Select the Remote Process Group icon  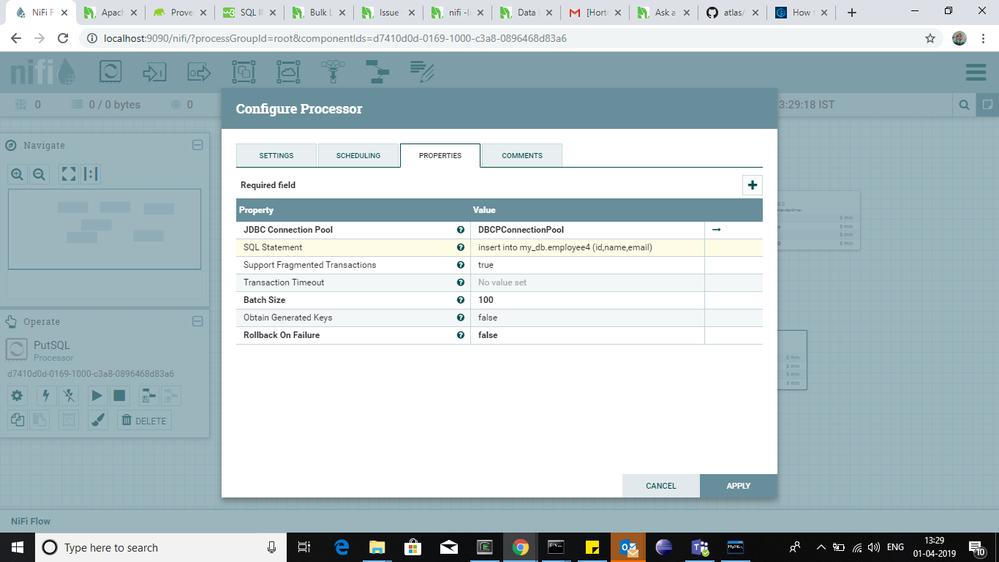point(288,71)
